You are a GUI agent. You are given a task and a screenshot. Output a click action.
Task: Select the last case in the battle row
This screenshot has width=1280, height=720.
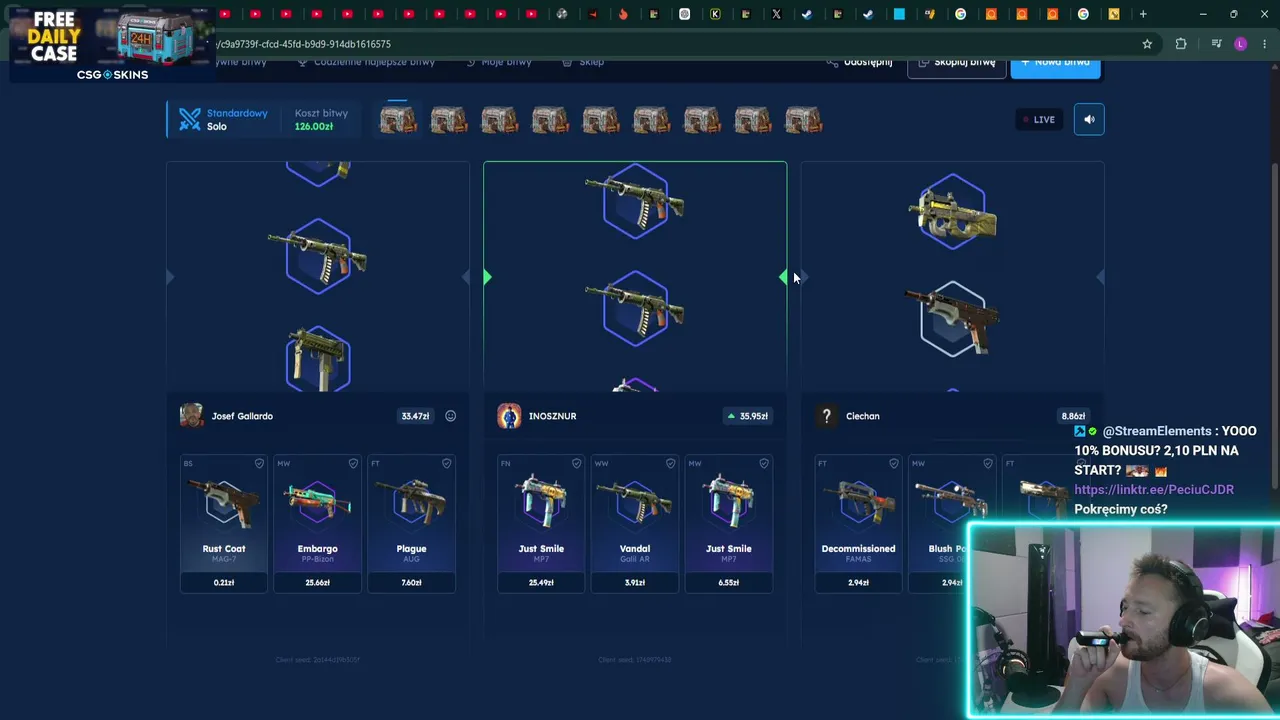coord(804,120)
